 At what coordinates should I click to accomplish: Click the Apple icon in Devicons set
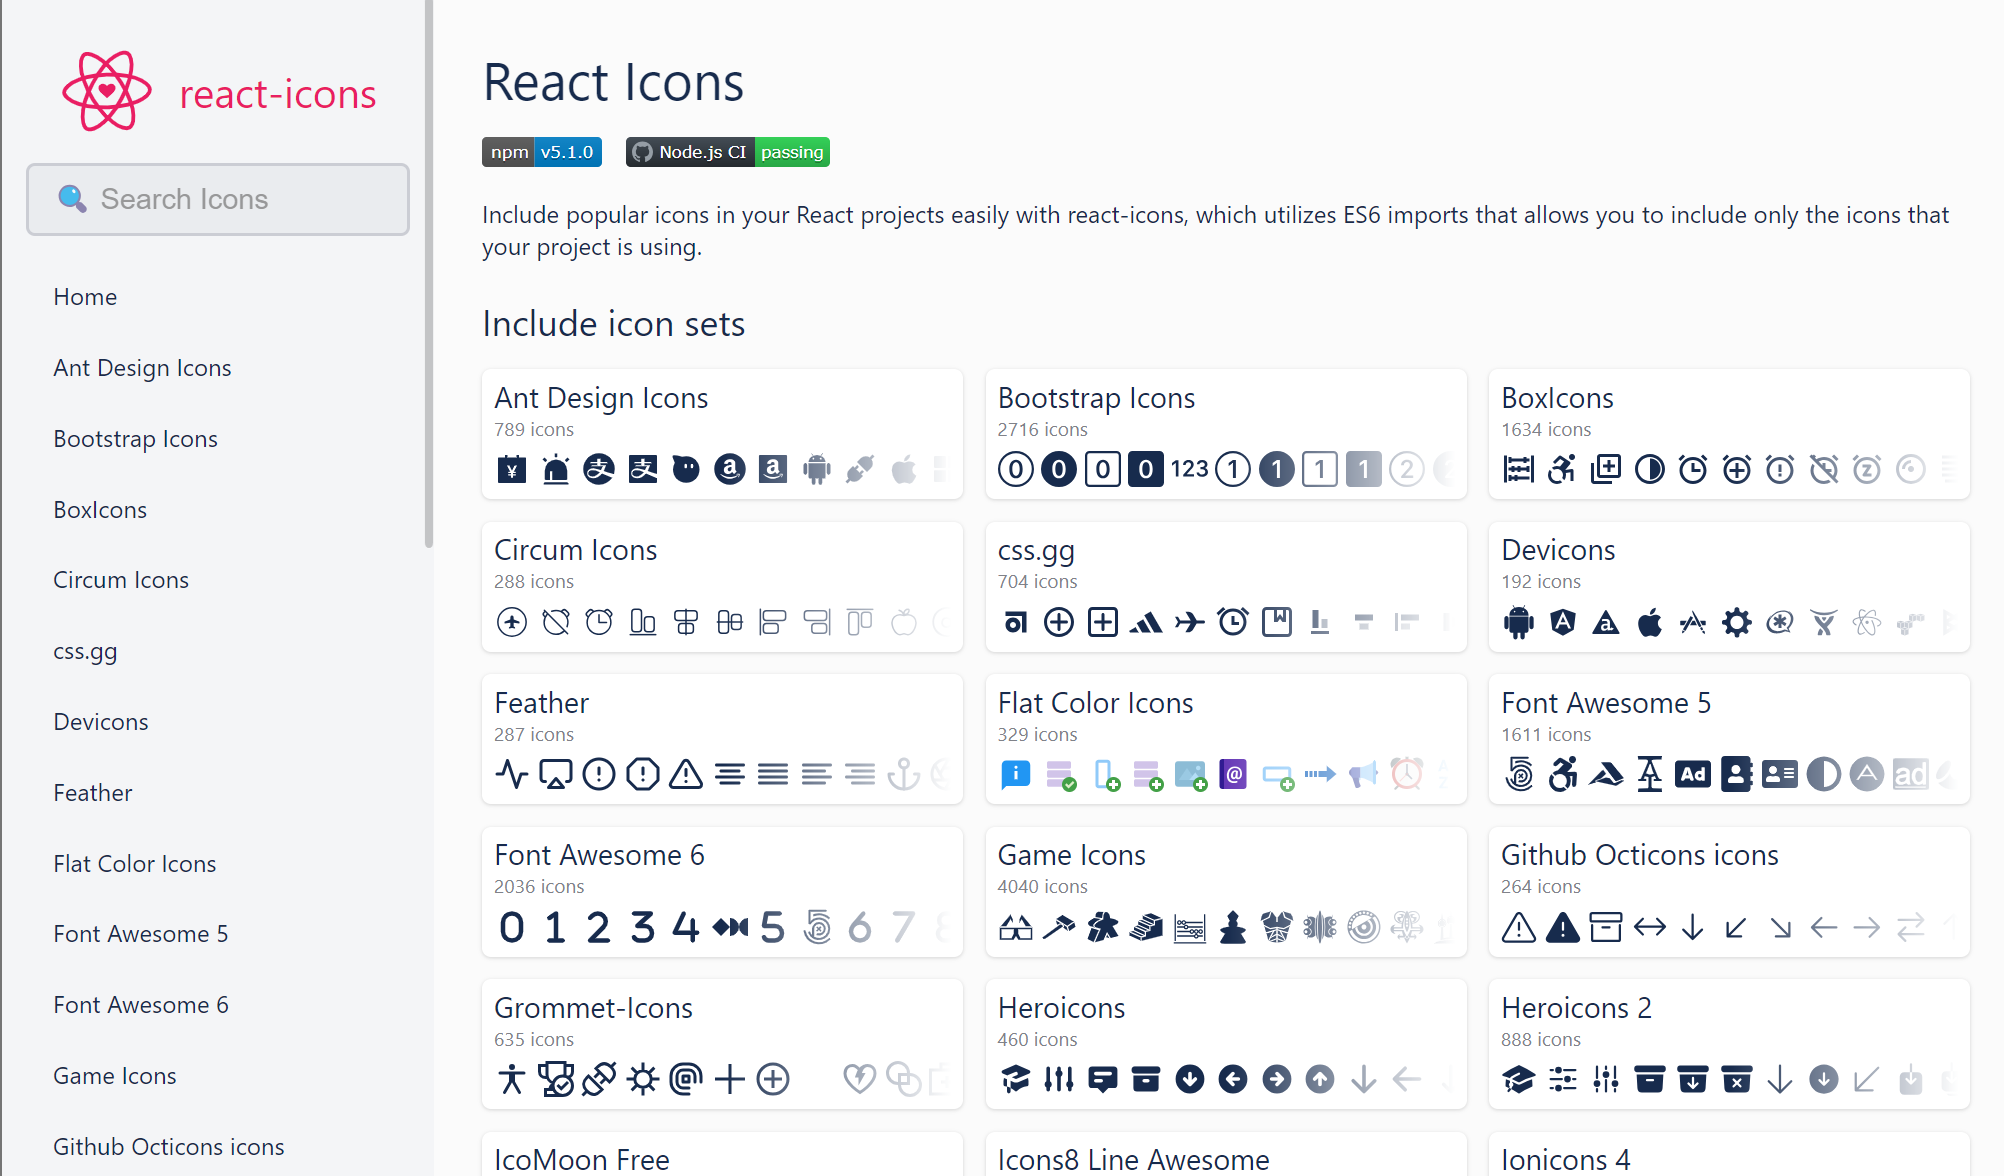click(x=1649, y=621)
